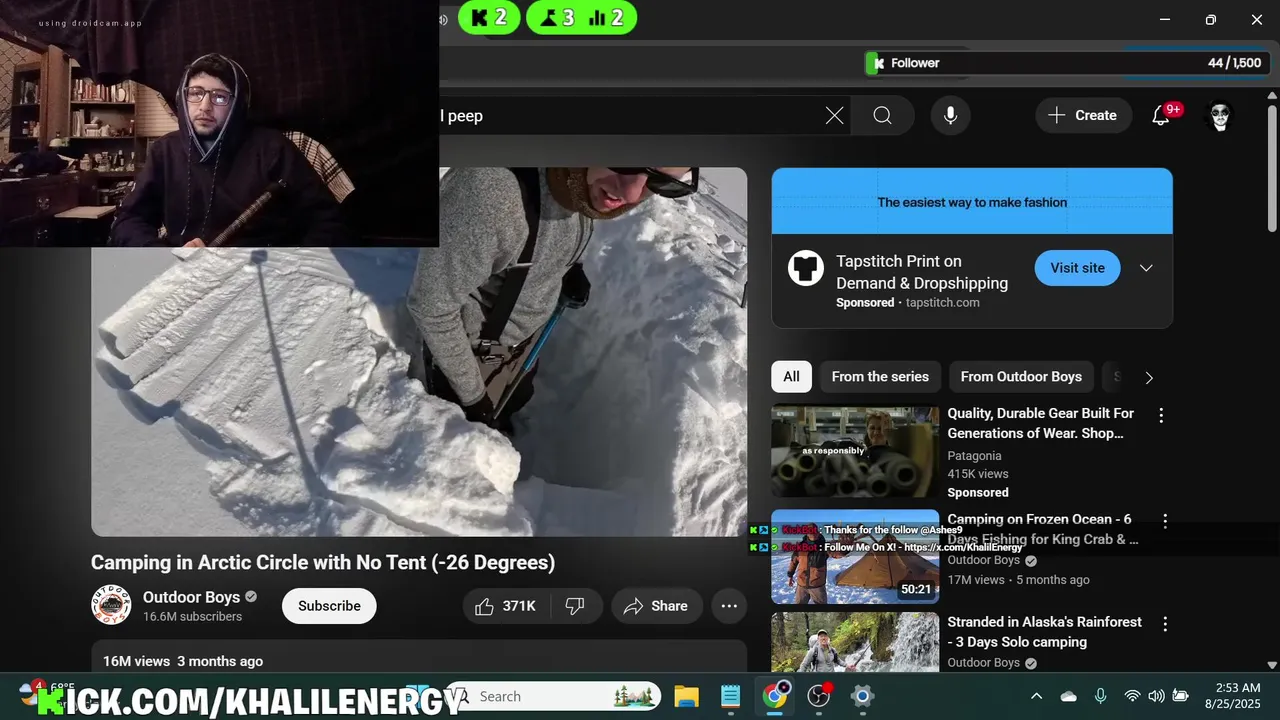Select the From Outdoor Boys chip

[x=1021, y=377]
